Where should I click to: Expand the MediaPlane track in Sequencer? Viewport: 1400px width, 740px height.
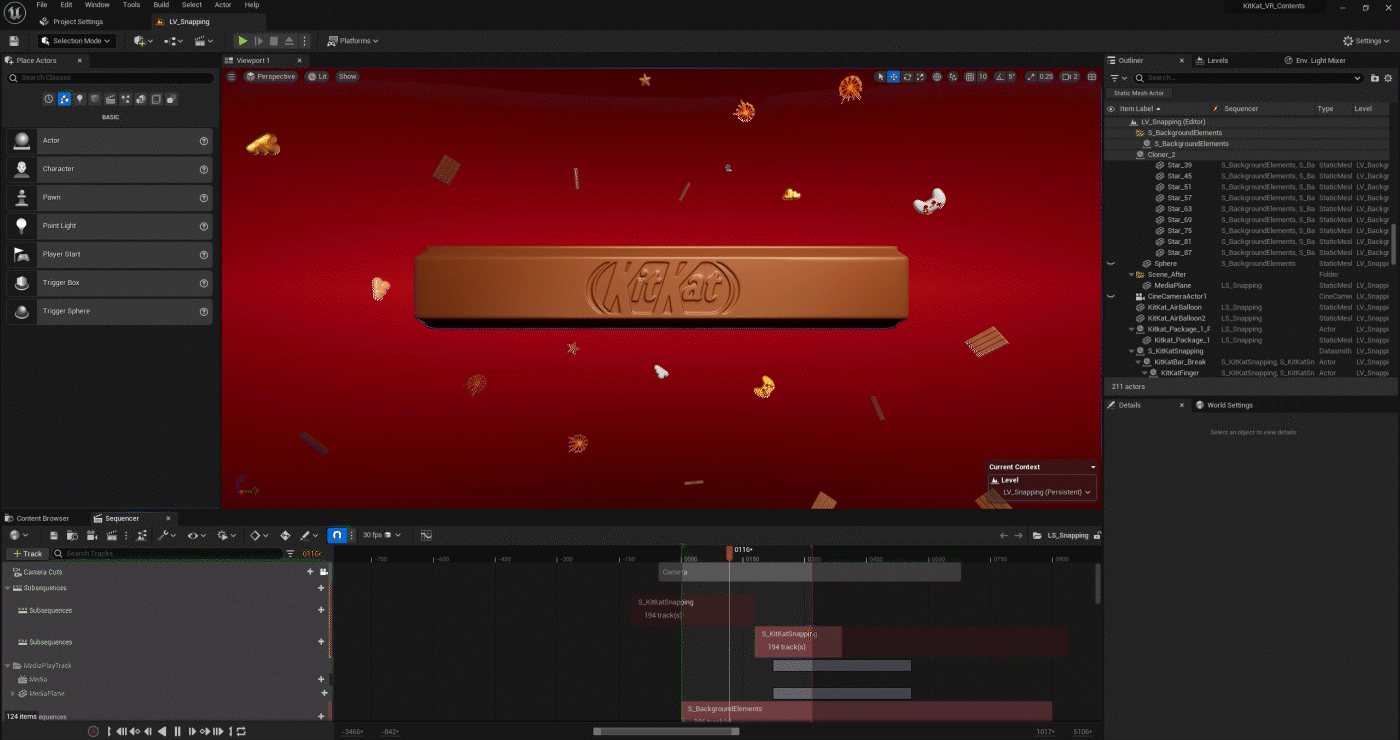13,693
